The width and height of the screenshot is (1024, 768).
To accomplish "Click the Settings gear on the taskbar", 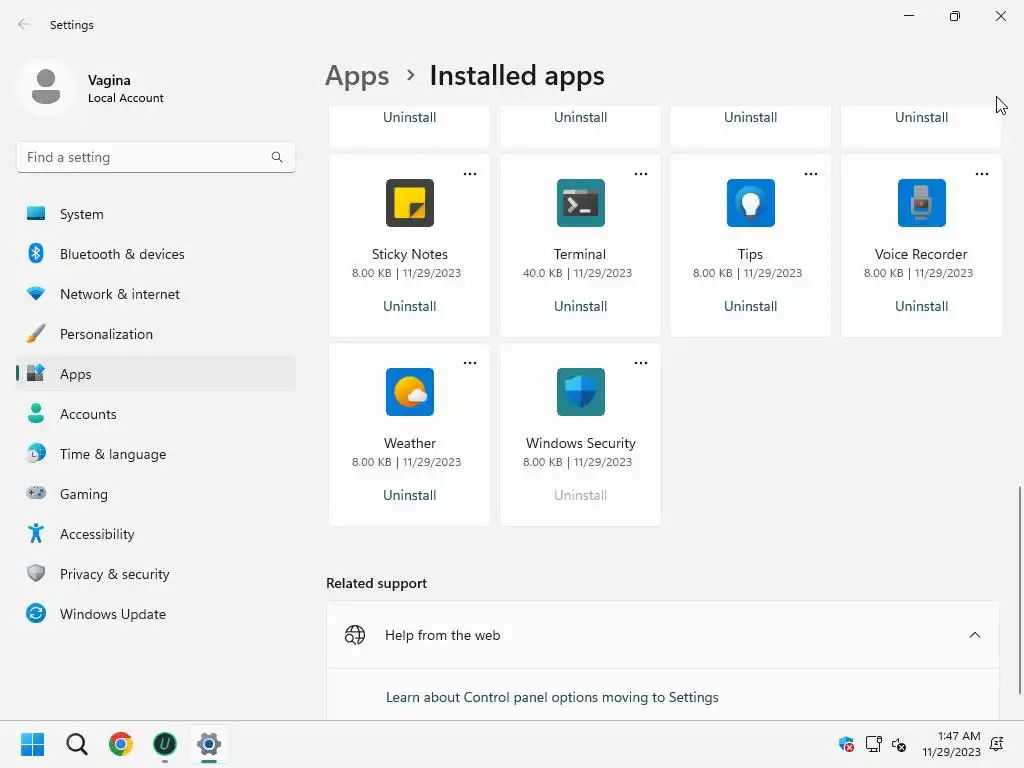I will pos(209,744).
